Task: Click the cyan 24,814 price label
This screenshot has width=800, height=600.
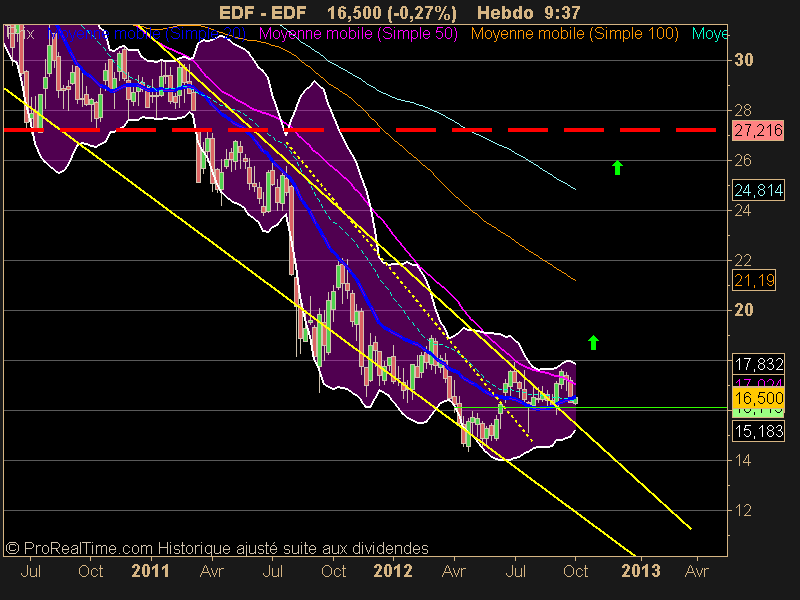Action: pos(758,190)
